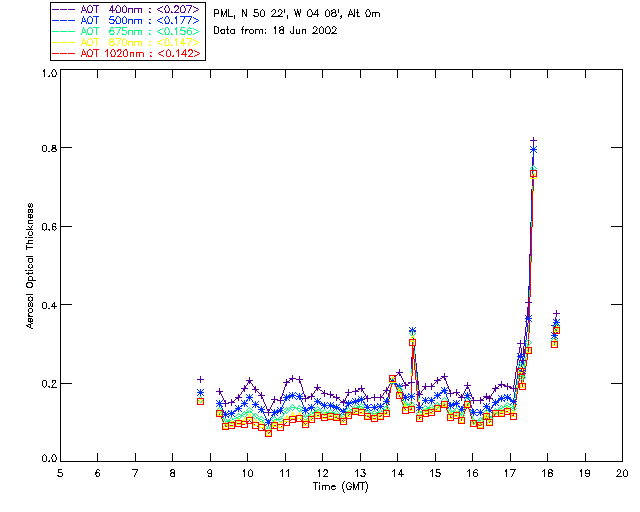Click the 0.6 y-axis tick label
The height and width of the screenshot is (512, 640).
click(x=49, y=227)
